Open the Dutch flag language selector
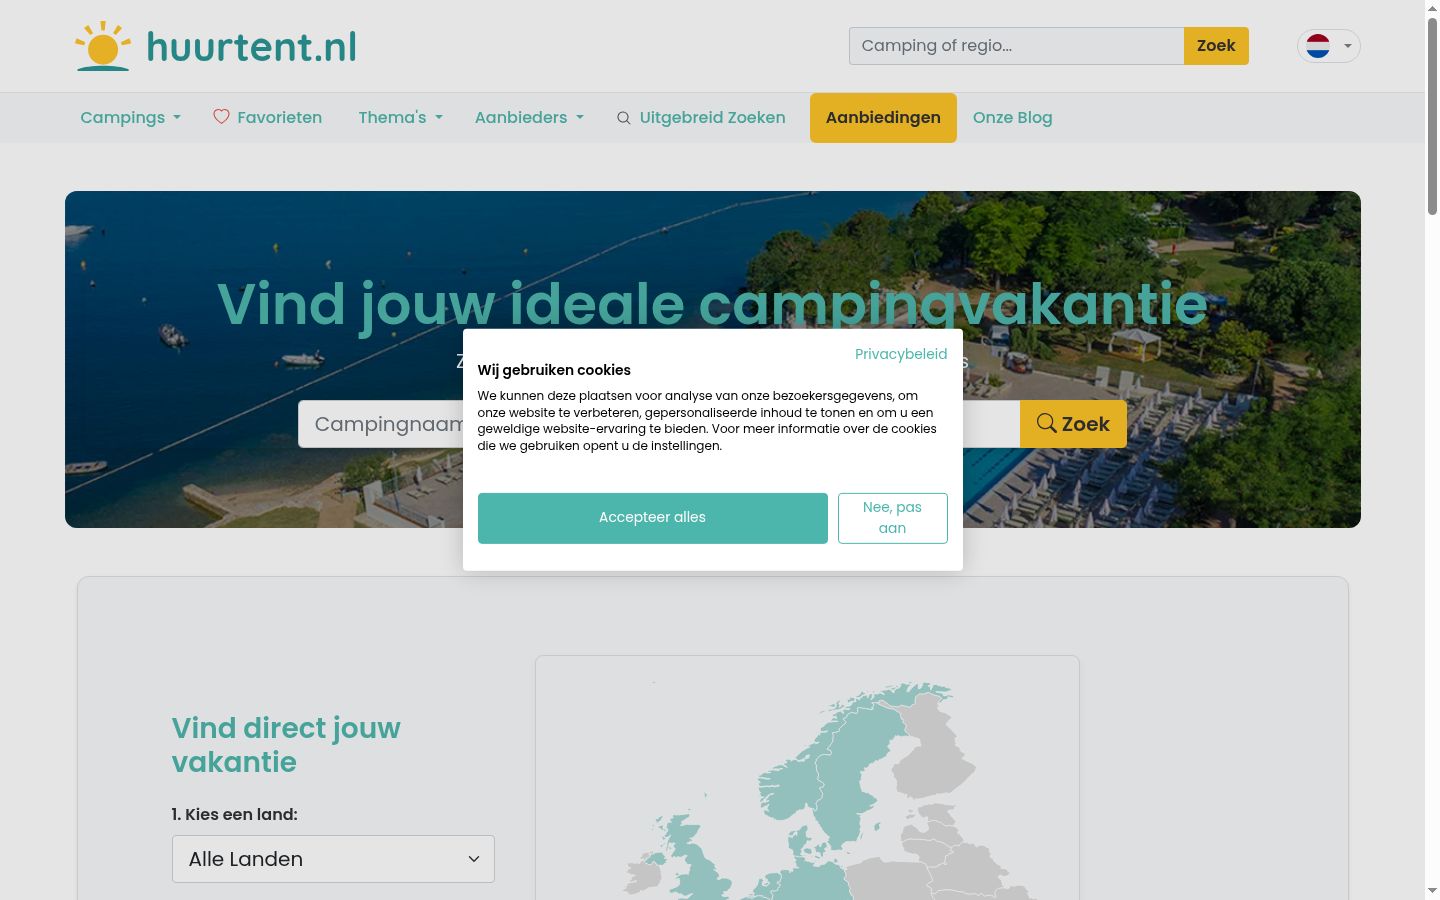Viewport: 1440px width, 900px height. click(x=1329, y=46)
